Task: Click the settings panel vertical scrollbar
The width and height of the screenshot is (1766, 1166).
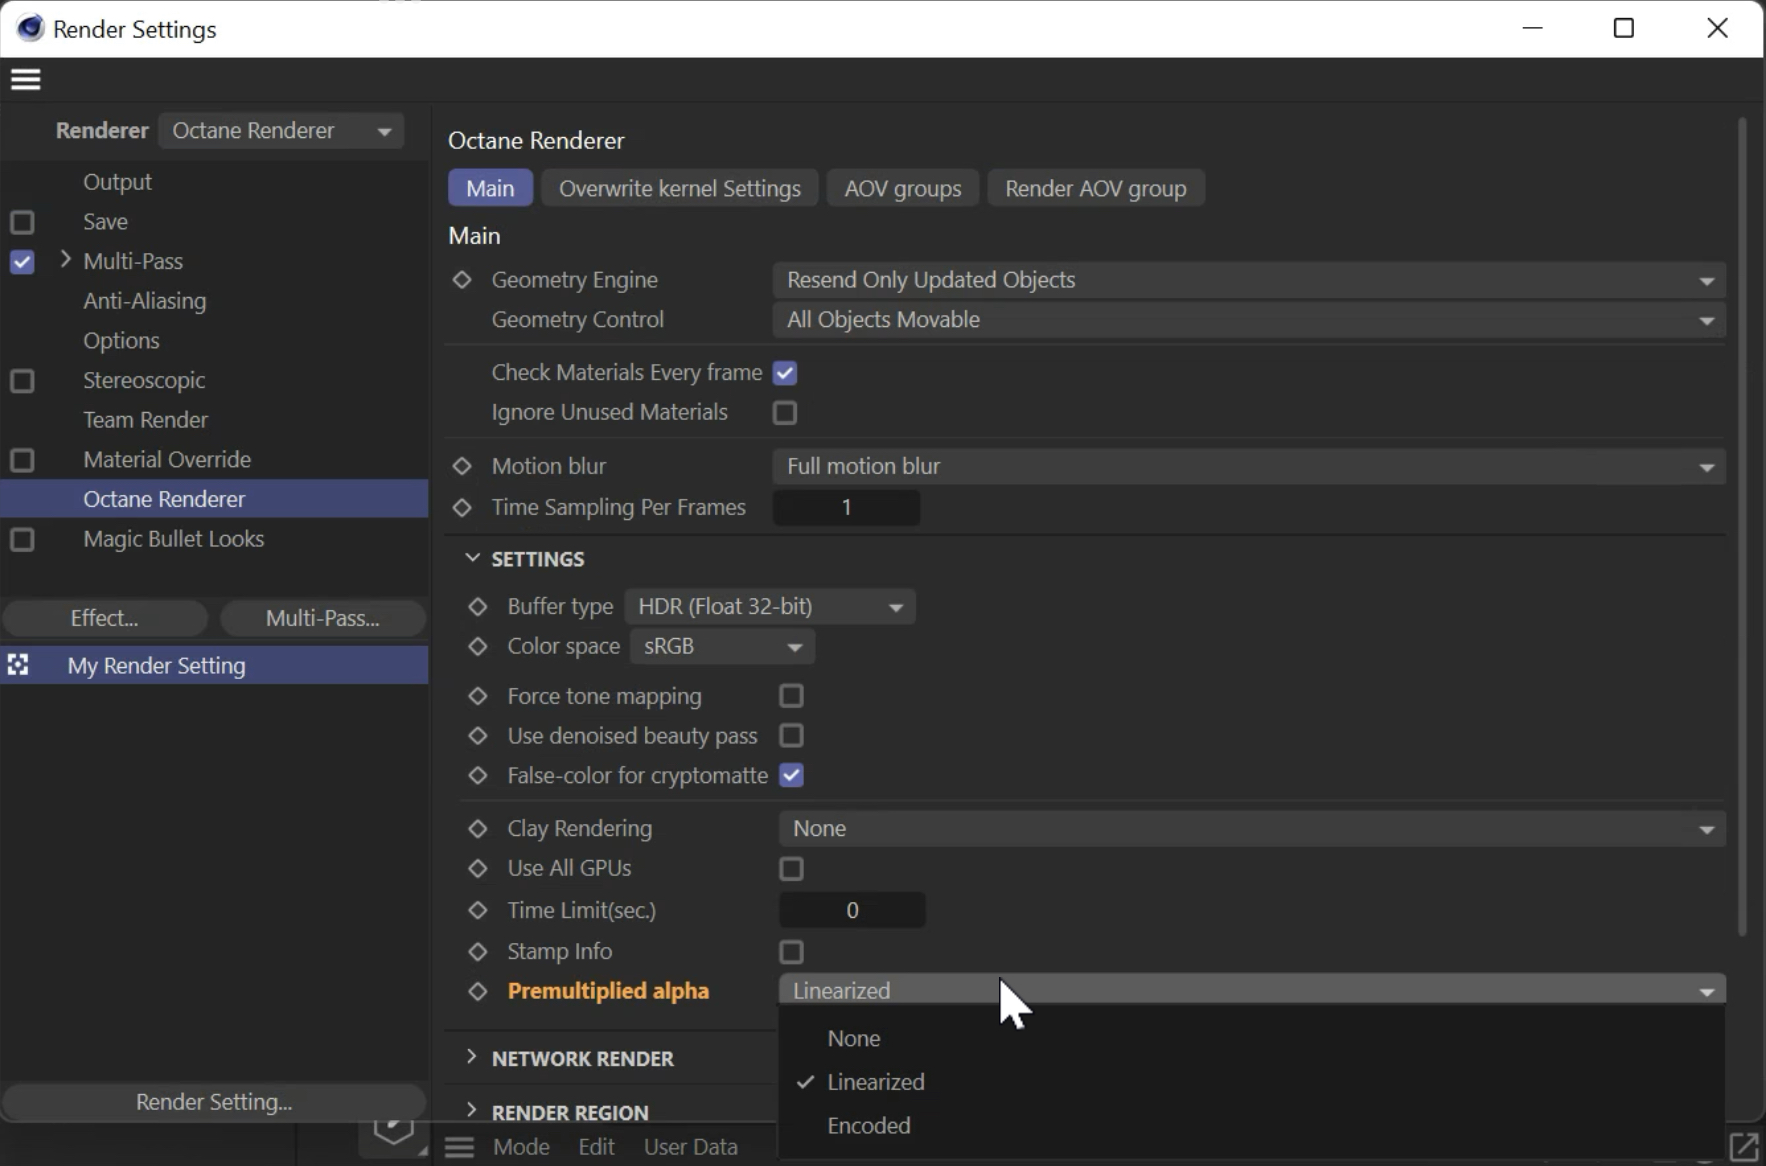Action: [1742, 527]
